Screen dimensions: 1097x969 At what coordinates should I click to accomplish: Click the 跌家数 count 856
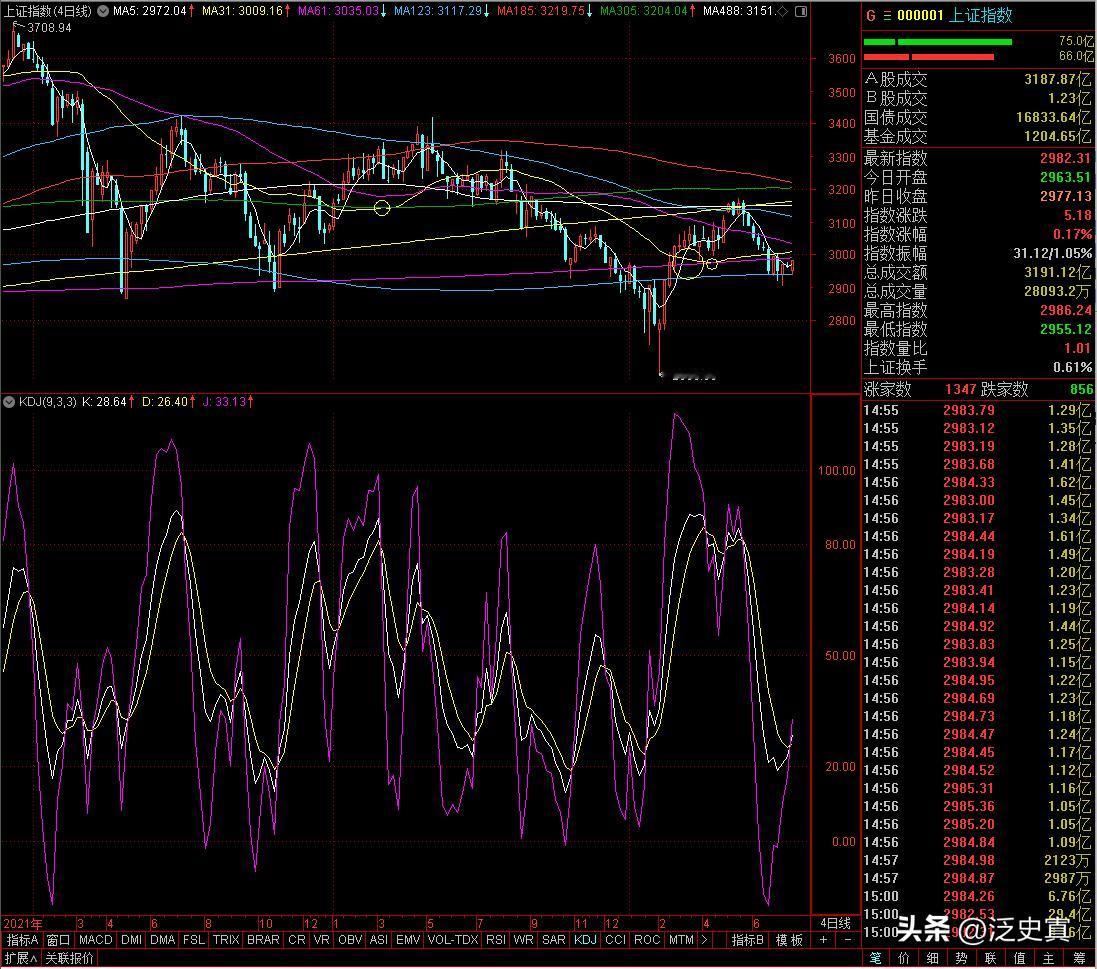pyautogui.click(x=1081, y=389)
